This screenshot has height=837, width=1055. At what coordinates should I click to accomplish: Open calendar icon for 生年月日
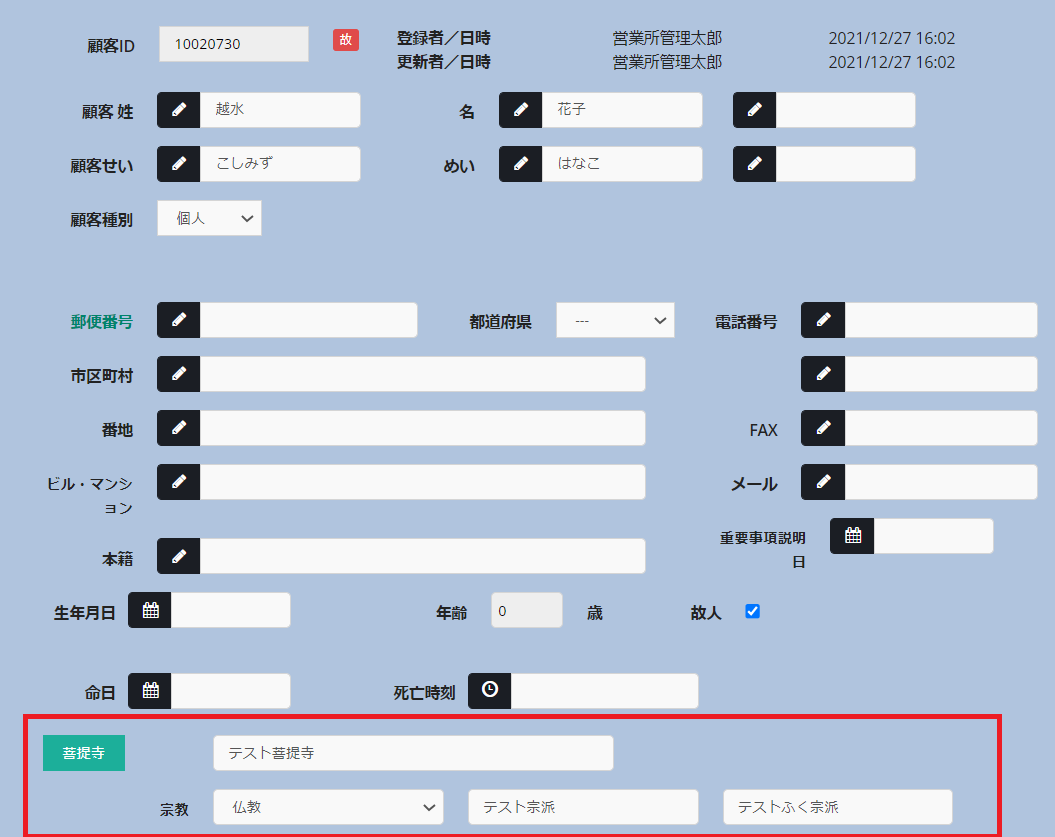(x=150, y=610)
